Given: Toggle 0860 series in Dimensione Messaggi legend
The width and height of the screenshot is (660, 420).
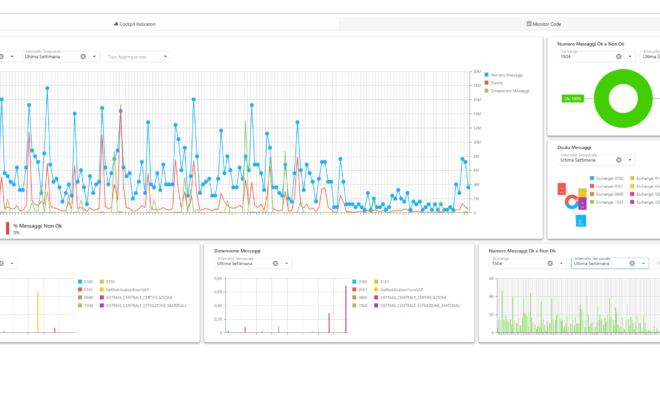Looking at the screenshot, I should pos(360,298).
